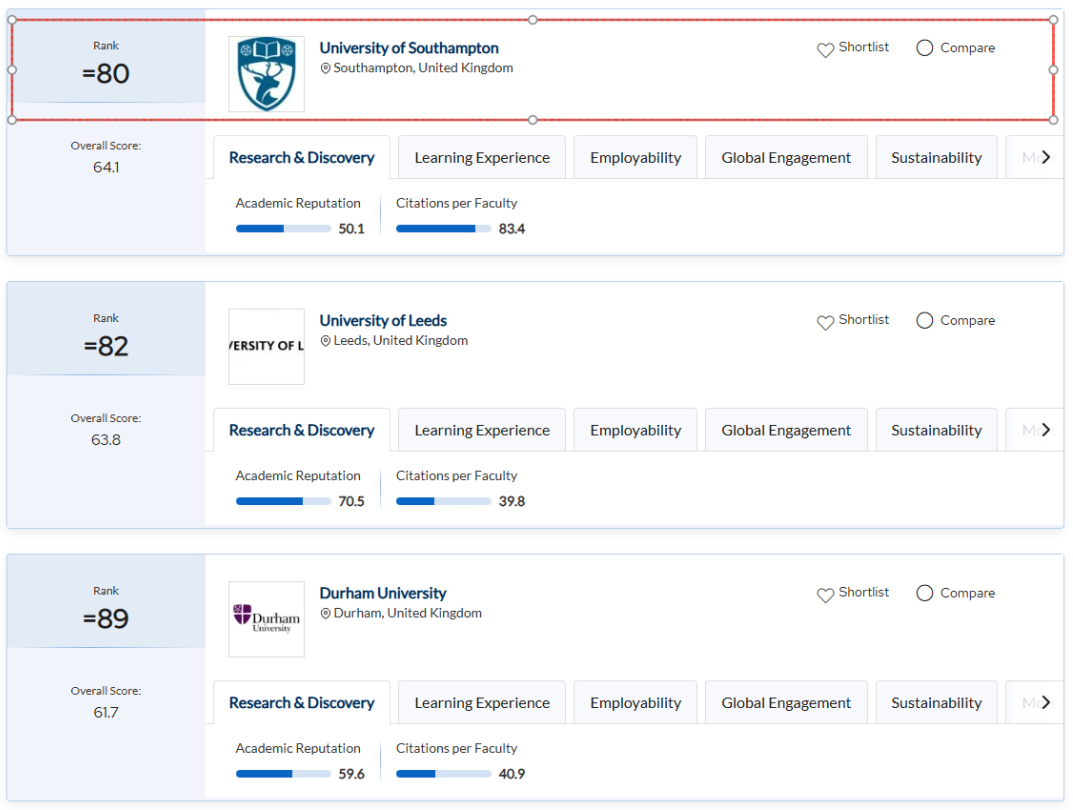
Task: Click the overall score 61.7
Action: 106,712
